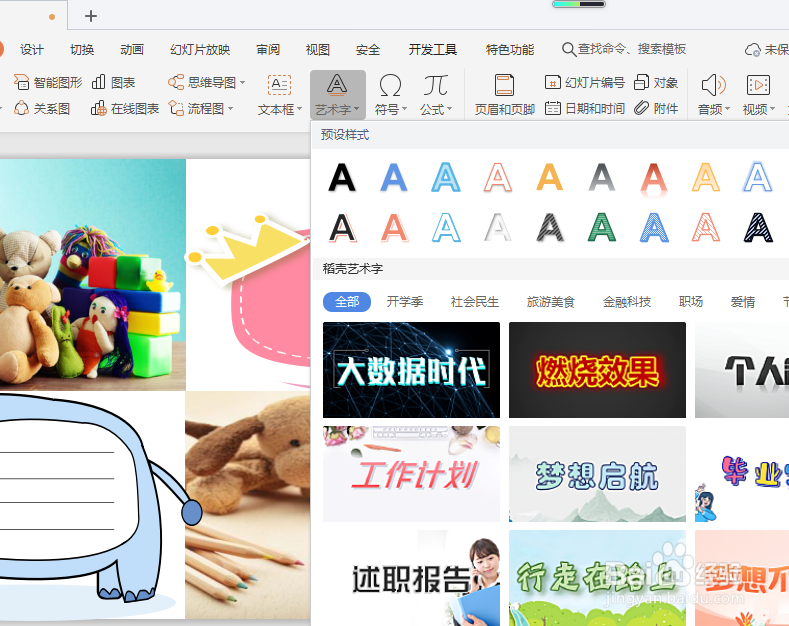Filter WordArt by 爱情
Screen dimensions: 789x626
click(743, 302)
